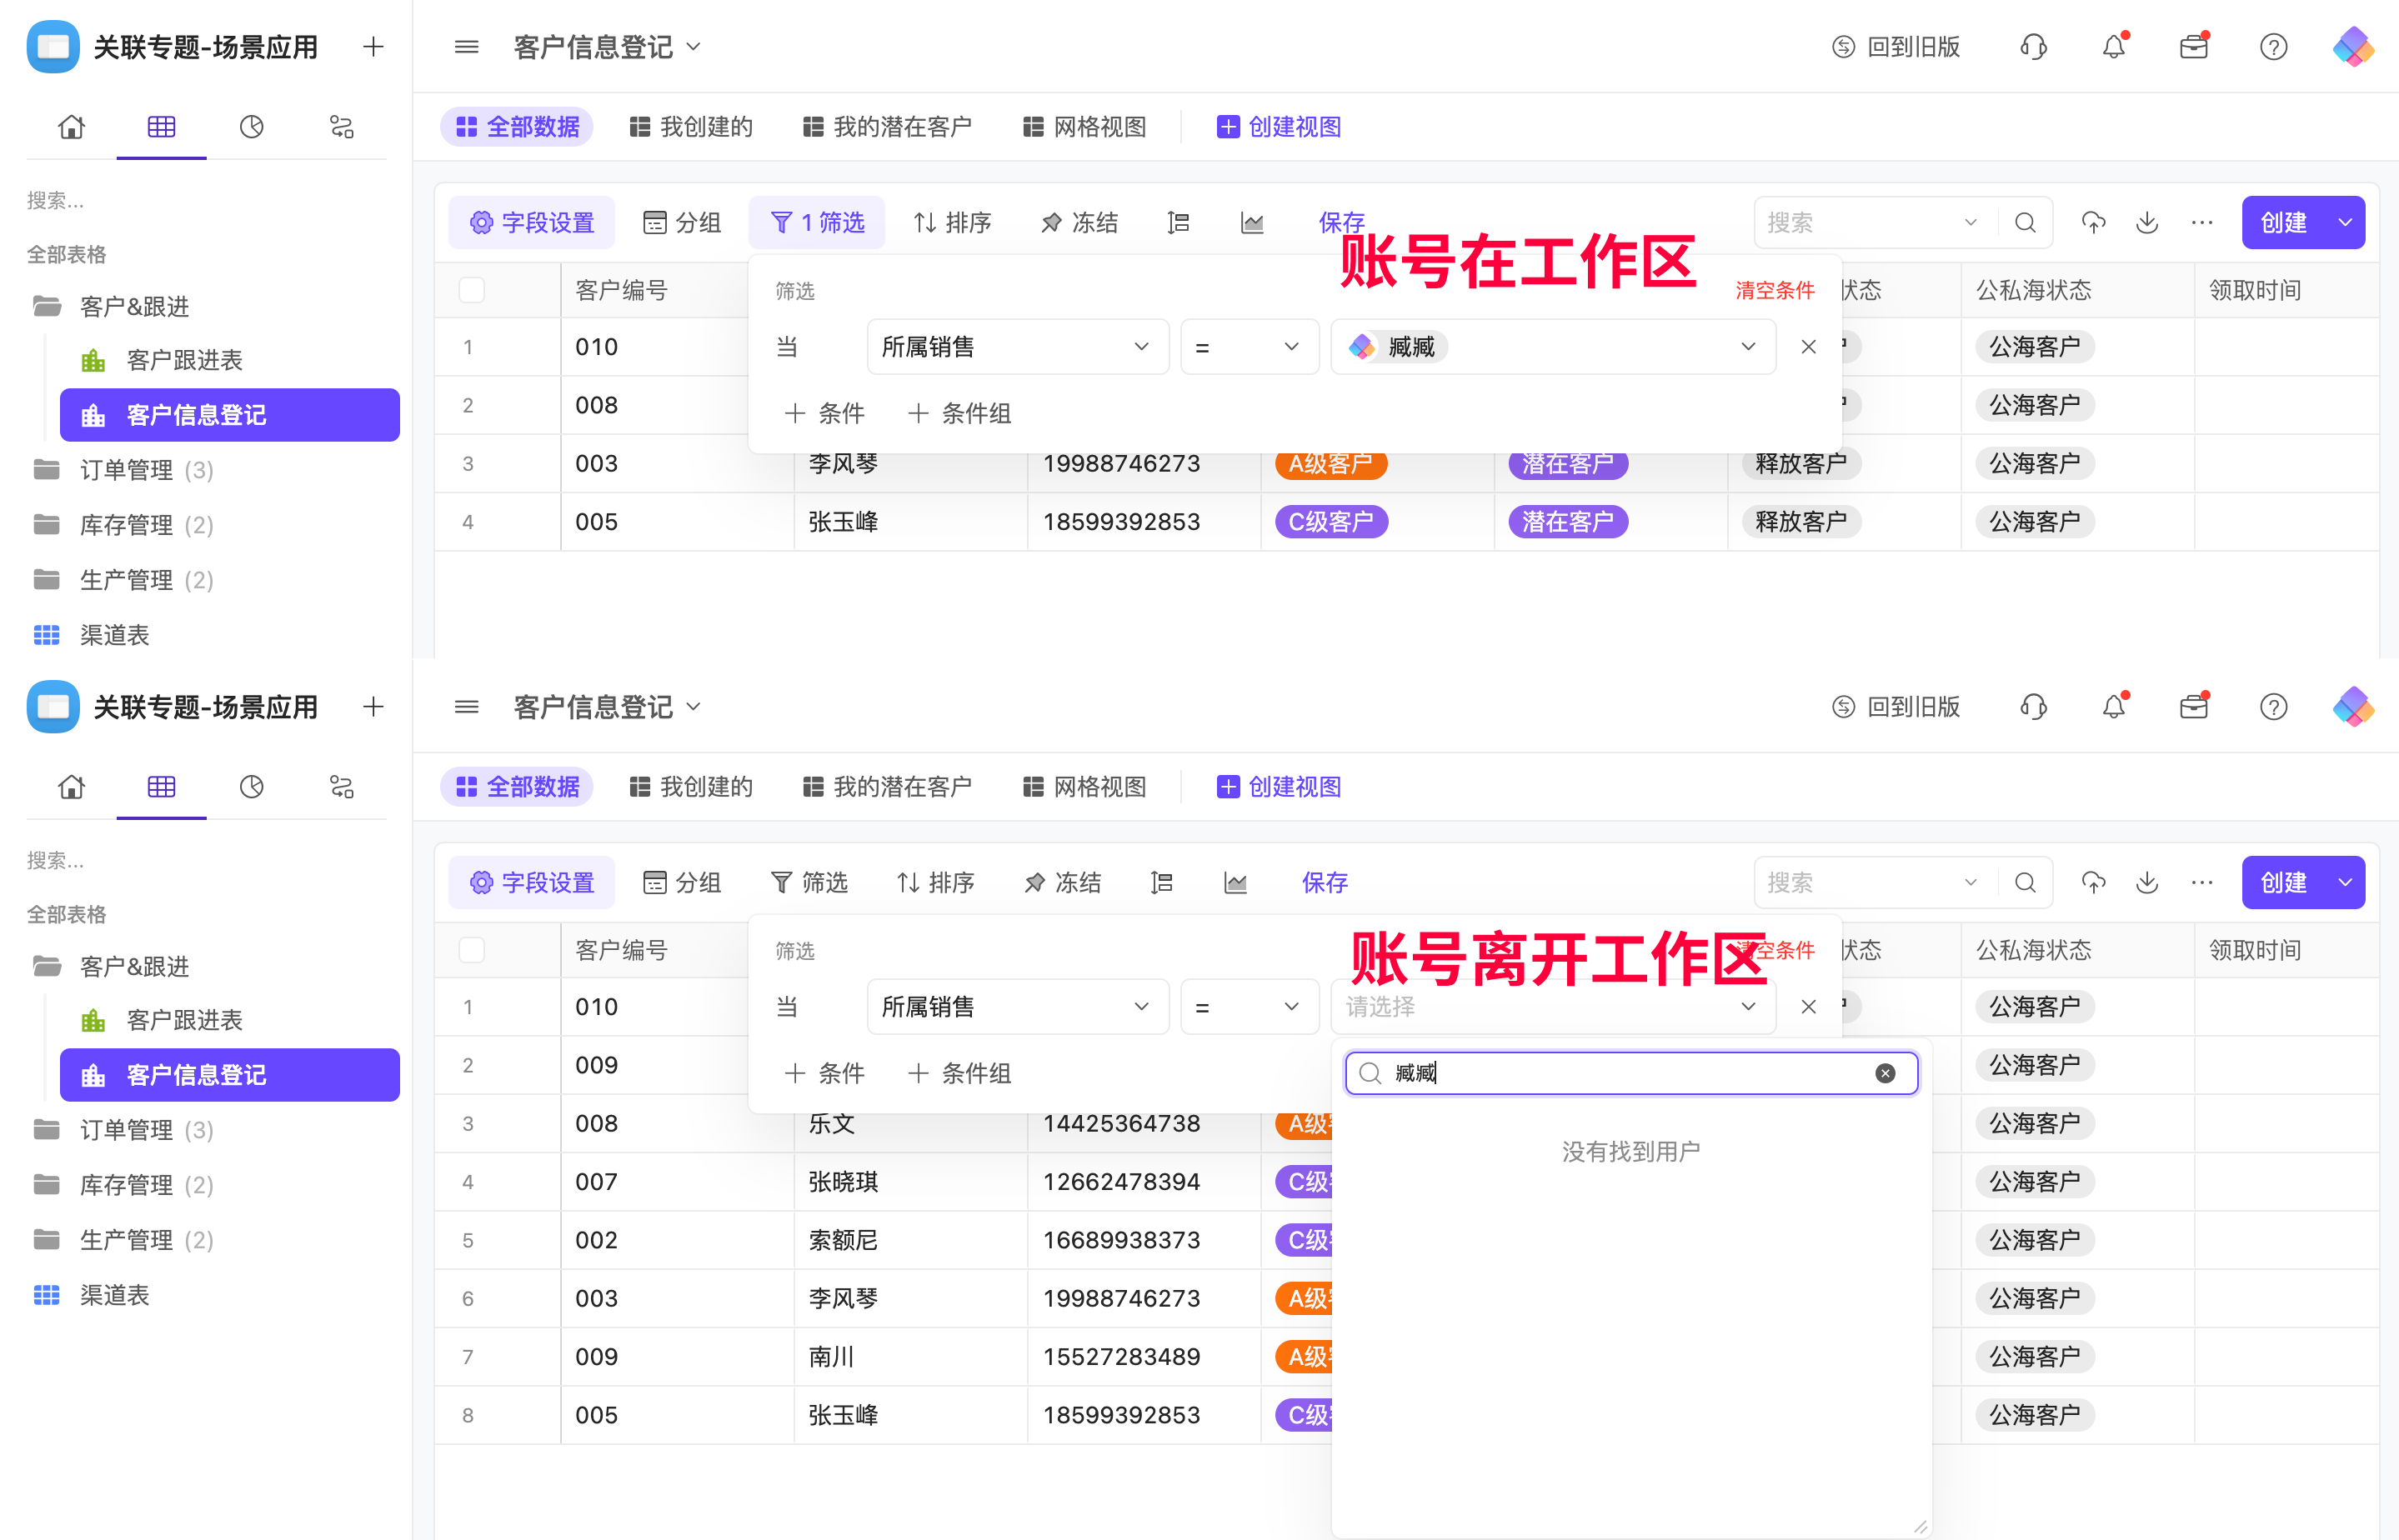Open the help question-mark icon in upper header

point(2273,47)
